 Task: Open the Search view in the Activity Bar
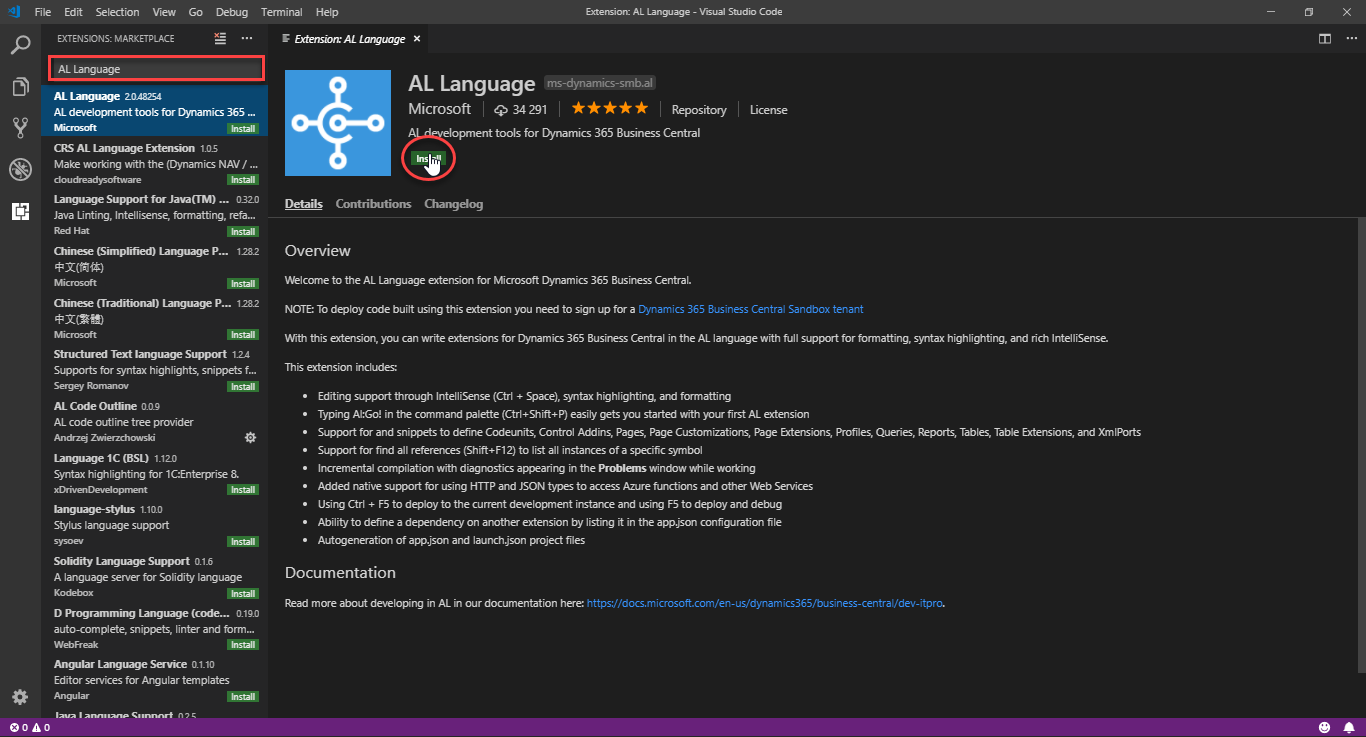click(20, 44)
